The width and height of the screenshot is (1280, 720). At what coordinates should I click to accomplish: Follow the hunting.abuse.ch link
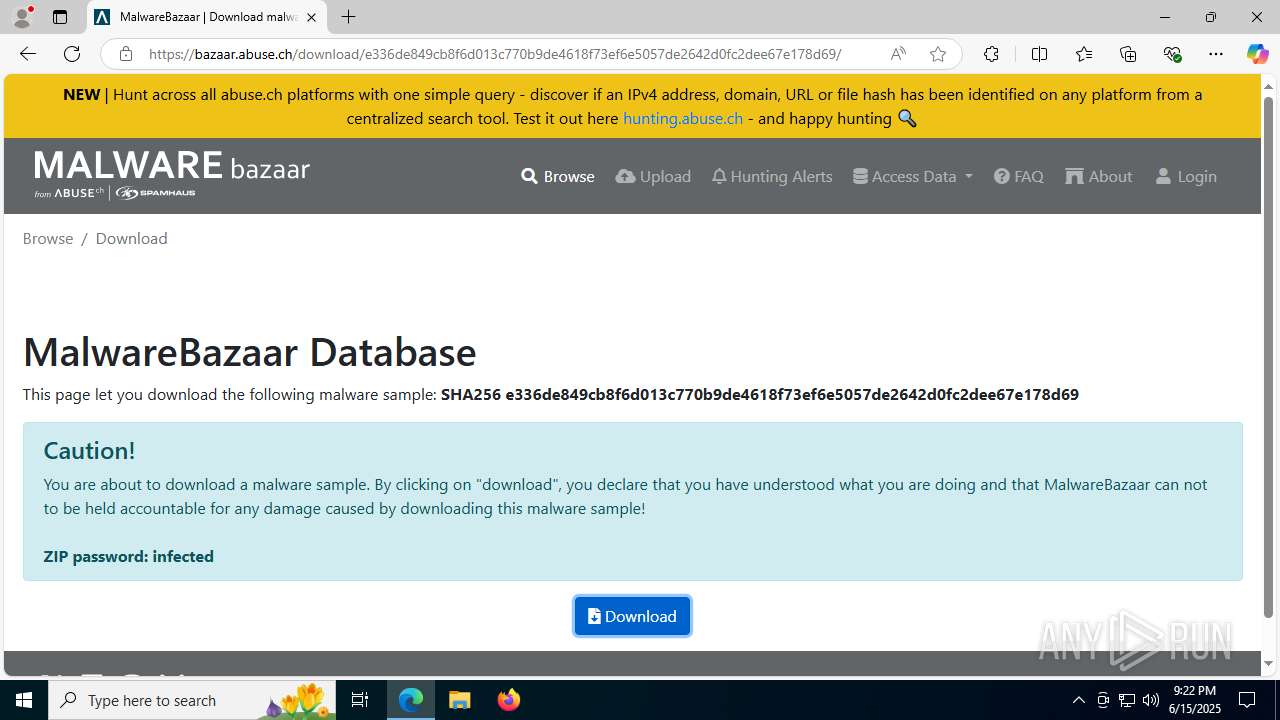683,118
